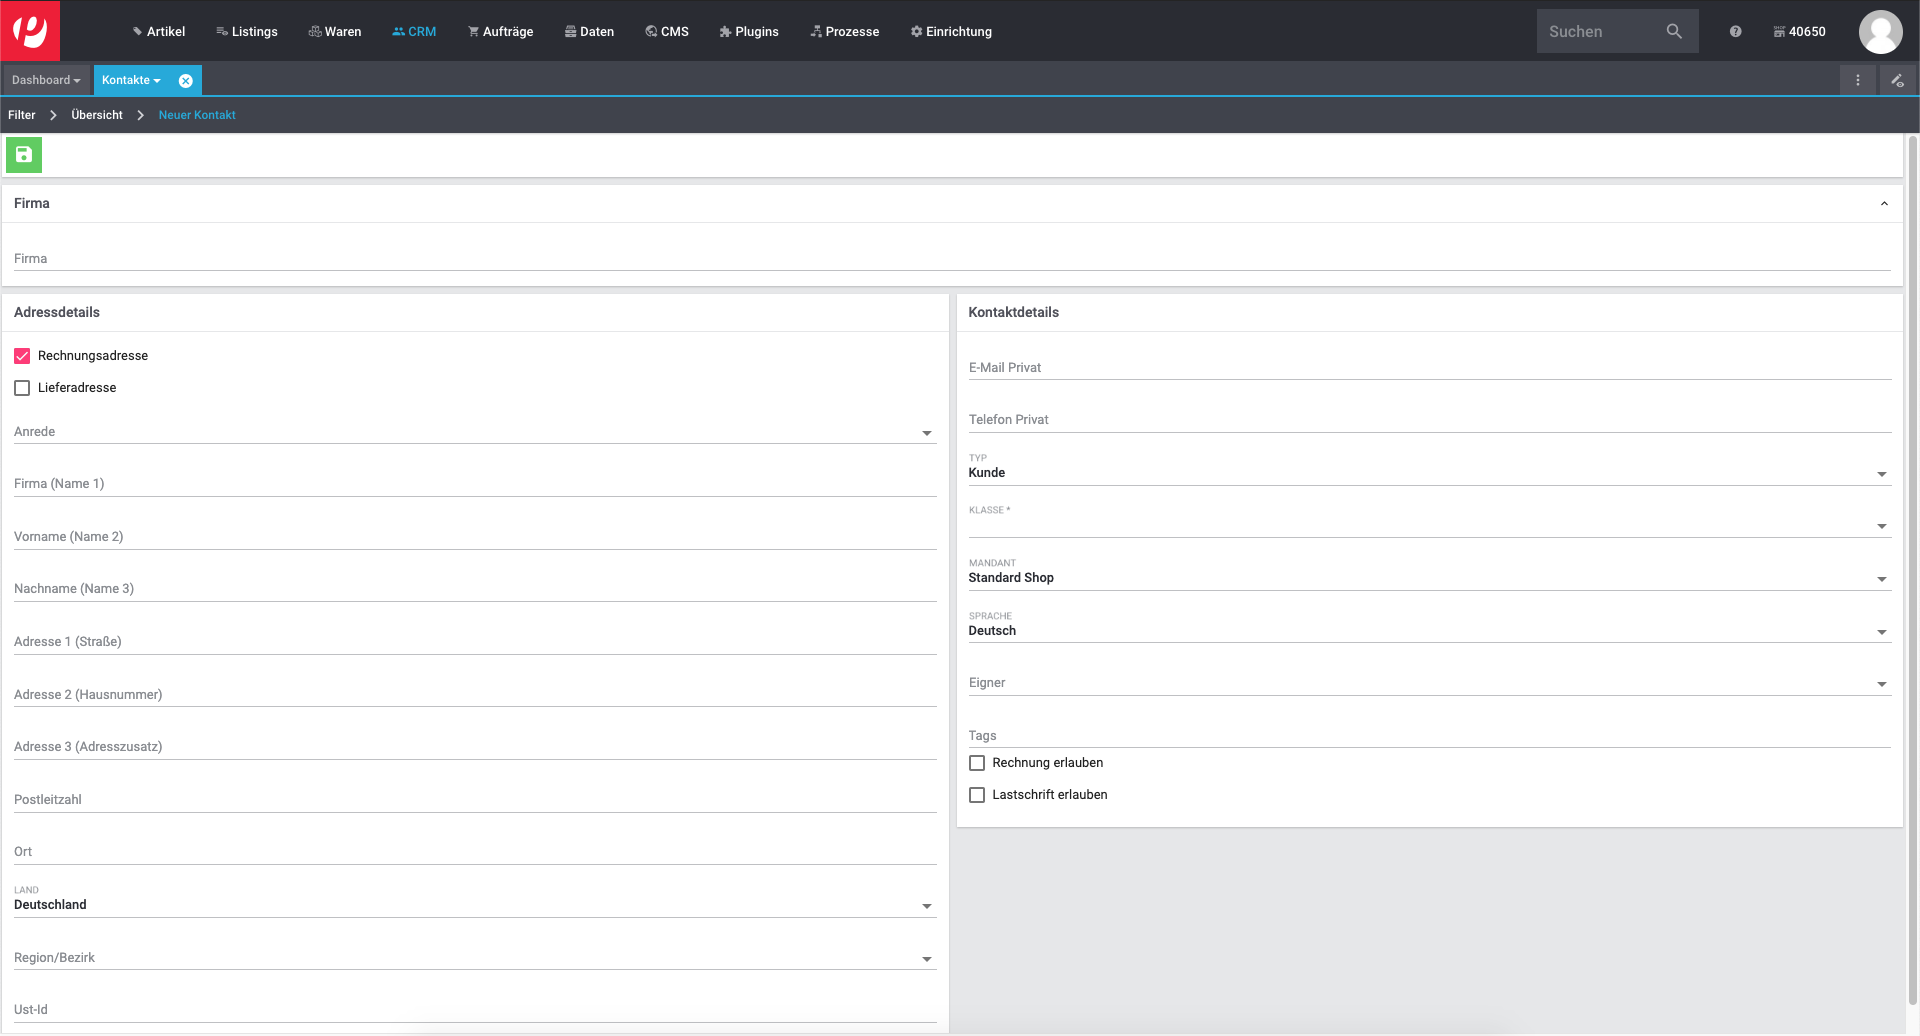Viewport: 1920px width, 1036px height.
Task: Open the Waren menu
Action: (x=335, y=32)
